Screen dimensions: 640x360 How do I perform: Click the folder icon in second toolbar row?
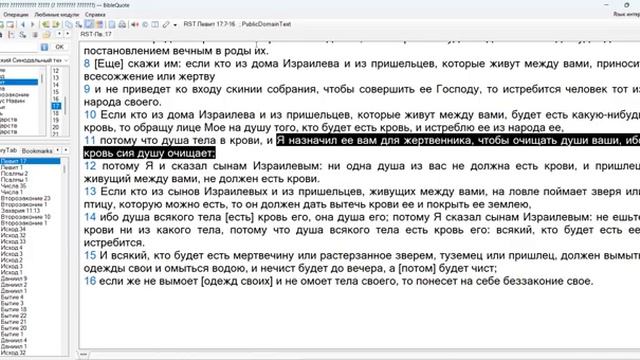(47, 35)
